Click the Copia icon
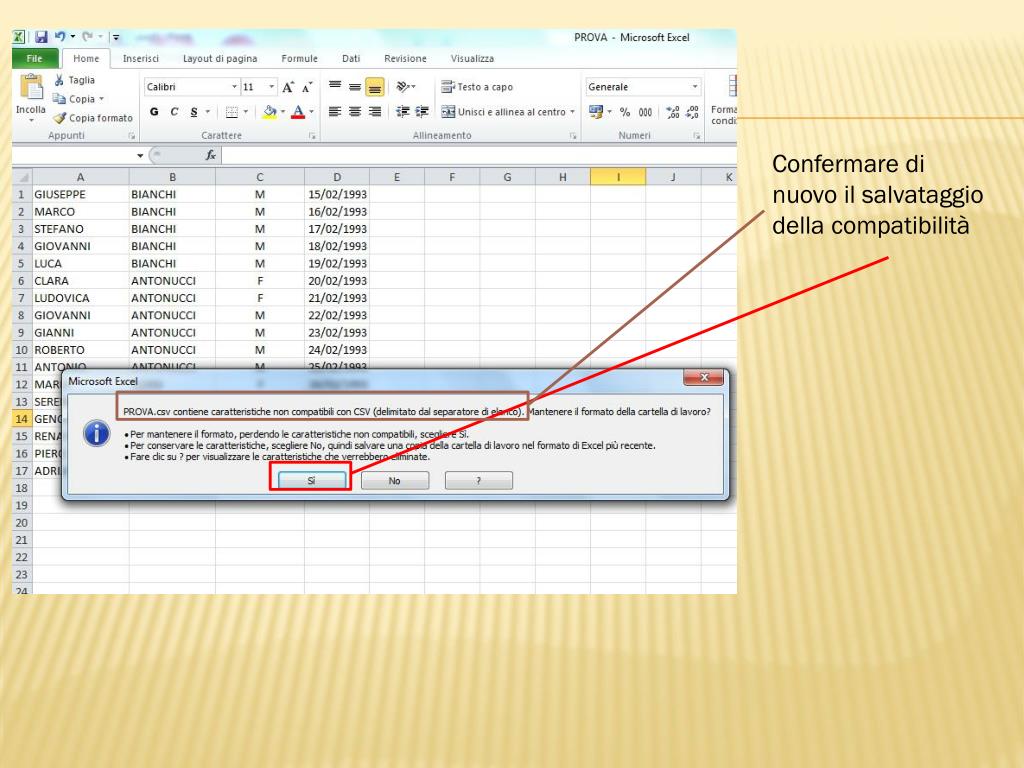The height and width of the screenshot is (768, 1024). pos(59,99)
